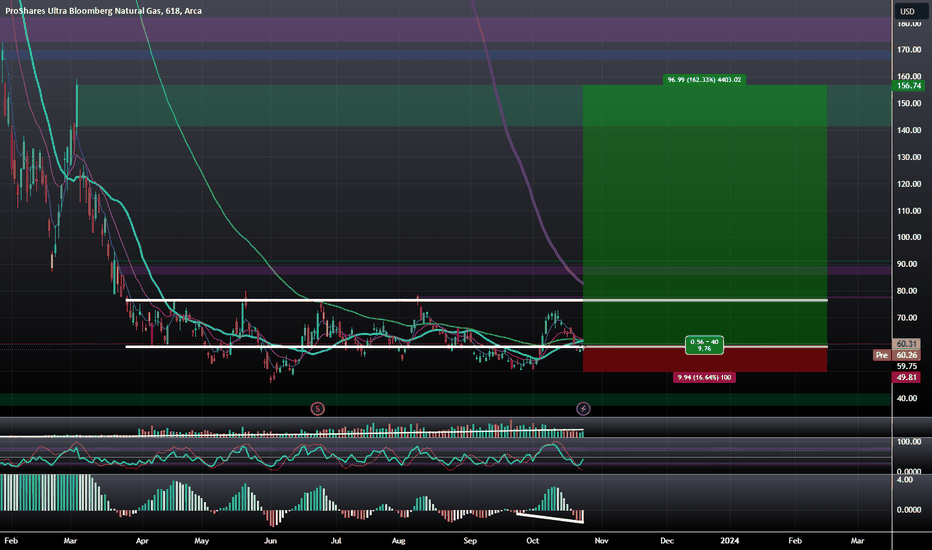Click the 'Nov' time axis label
This screenshot has width=932, height=550.
[602, 540]
